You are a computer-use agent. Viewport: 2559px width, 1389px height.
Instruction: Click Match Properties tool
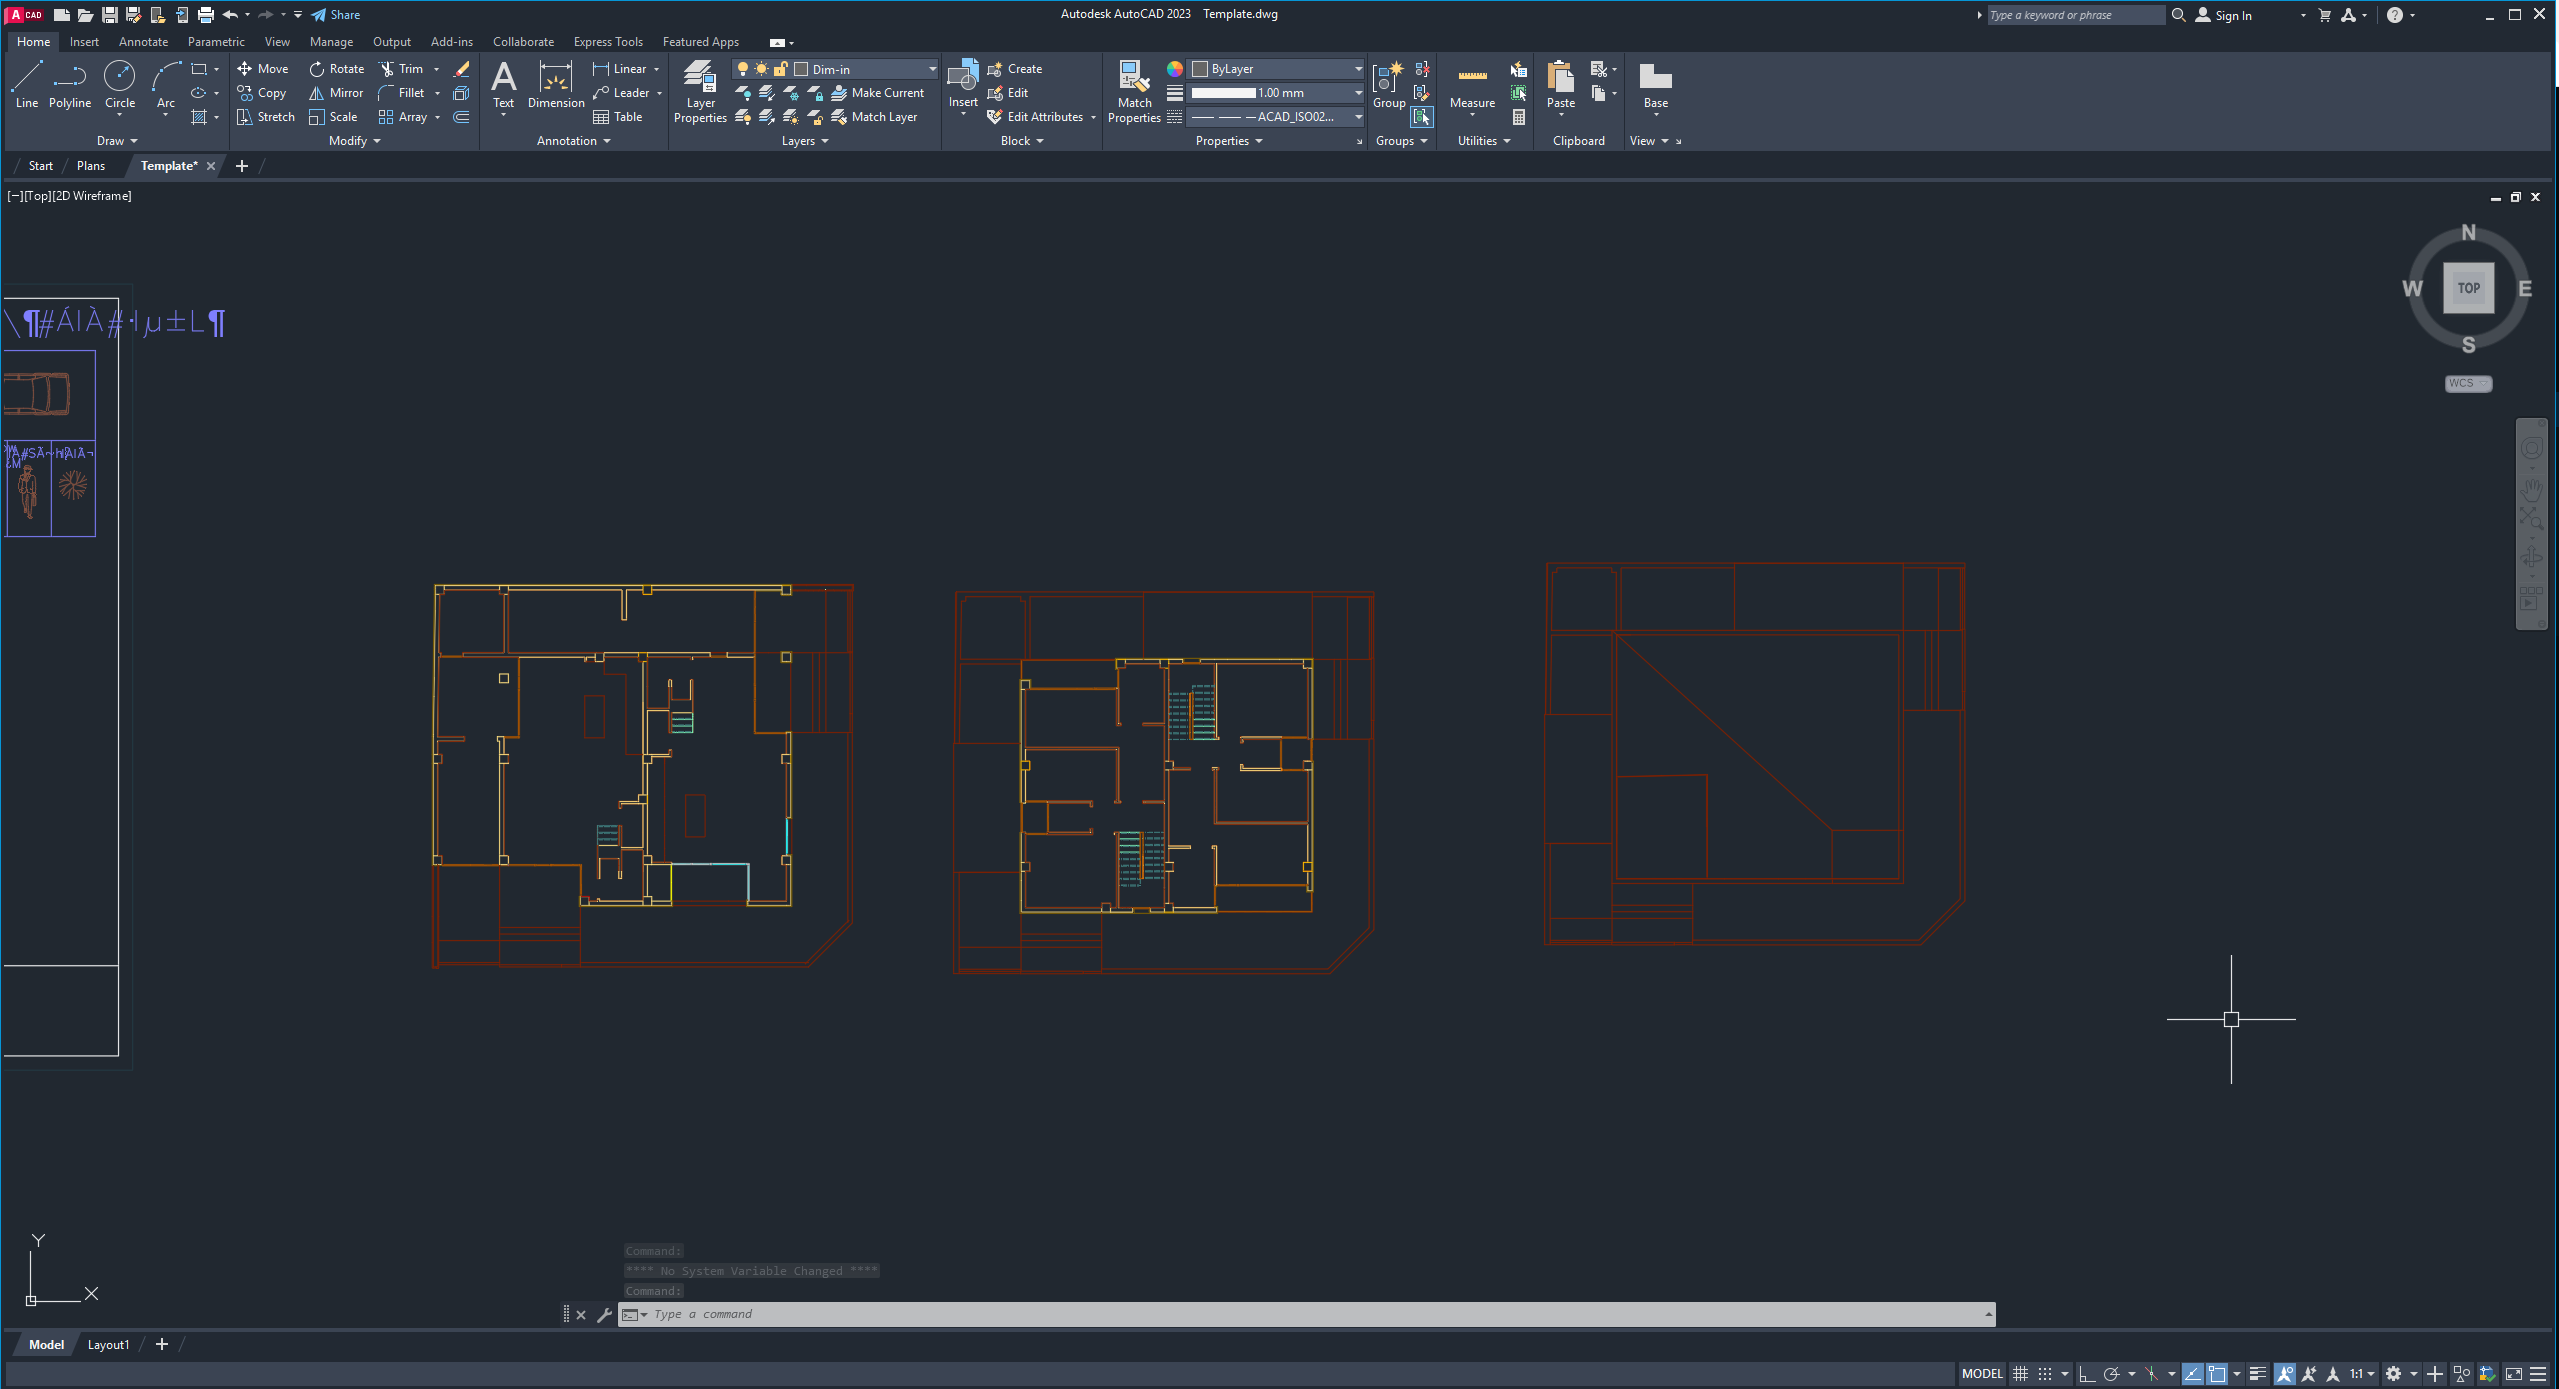[x=1134, y=91]
